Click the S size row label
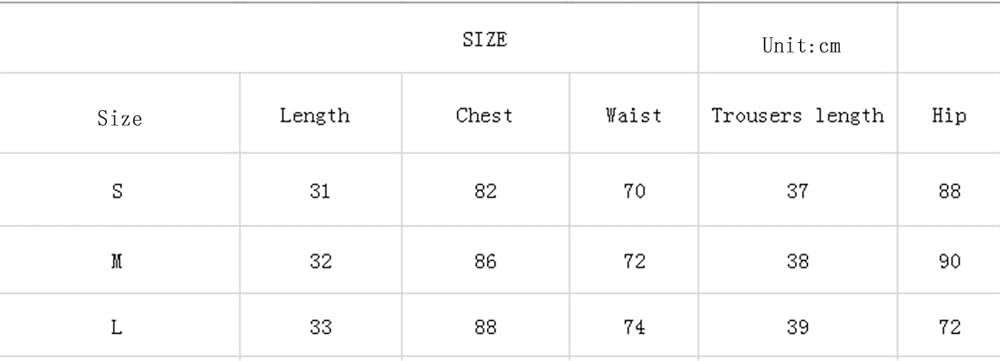Screen dimensions: 1000x361 [117, 191]
